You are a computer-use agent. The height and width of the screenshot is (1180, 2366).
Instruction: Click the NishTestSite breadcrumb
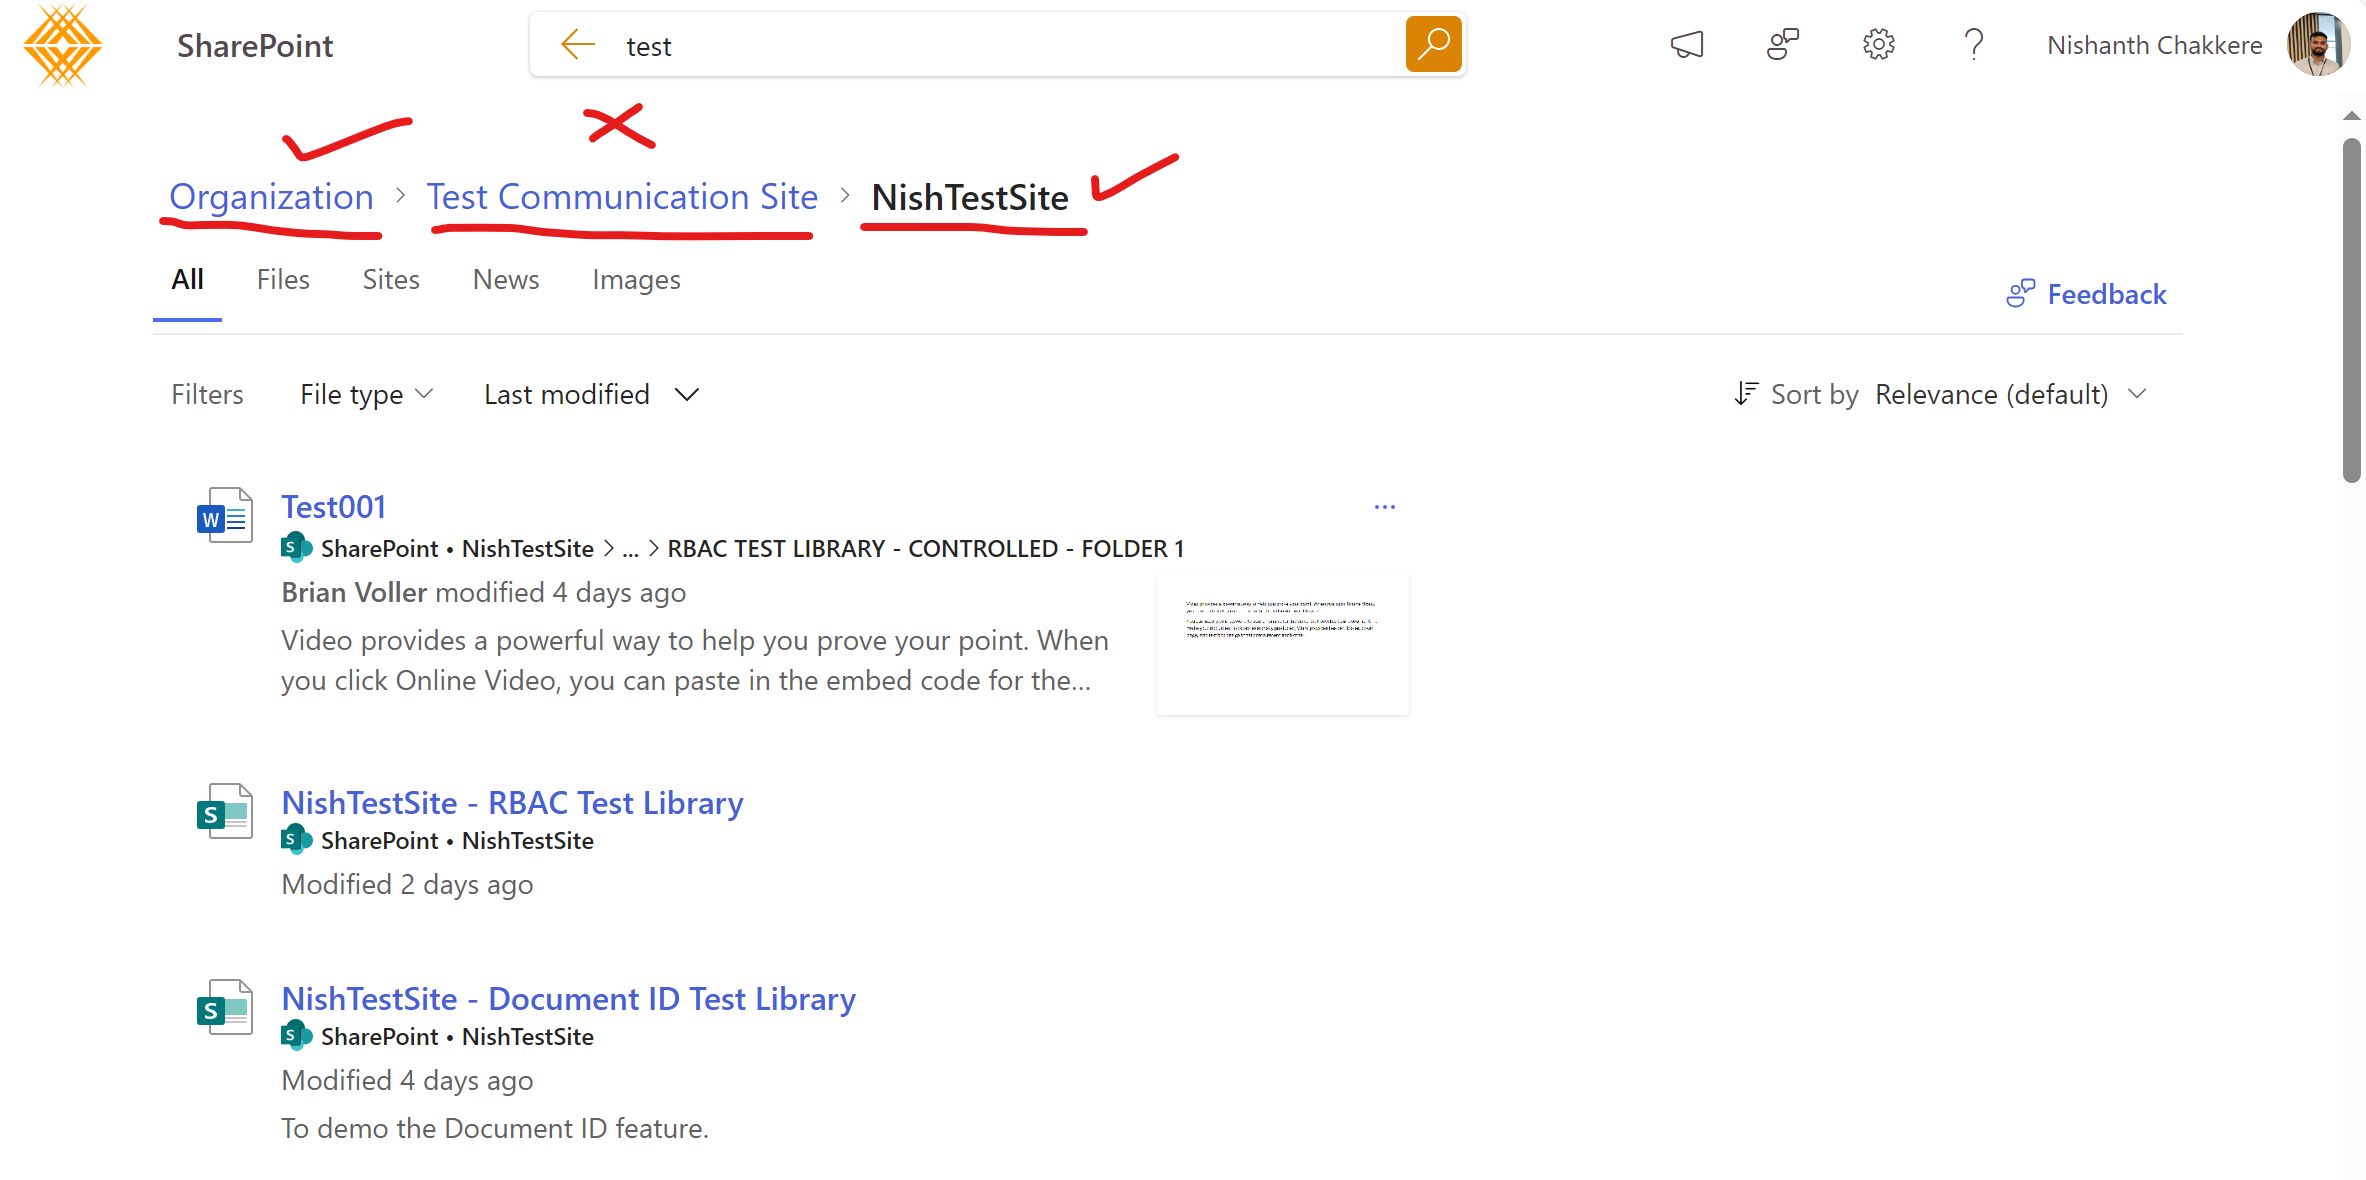tap(970, 197)
